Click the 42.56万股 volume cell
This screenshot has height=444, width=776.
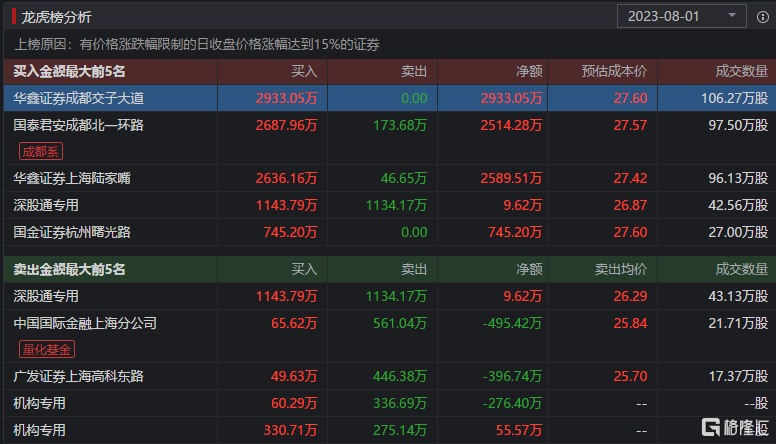tap(738, 205)
